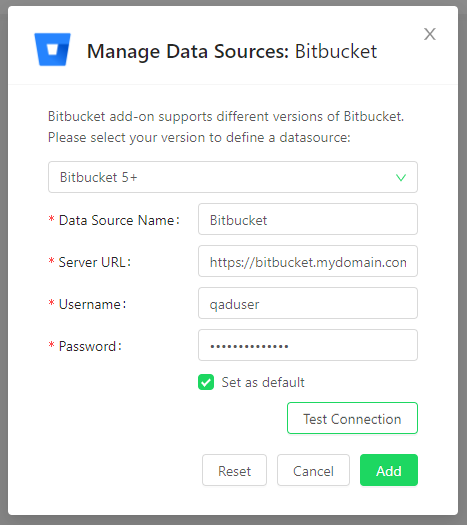Click into the Server URL field
467x525 pixels.
[x=308, y=261]
